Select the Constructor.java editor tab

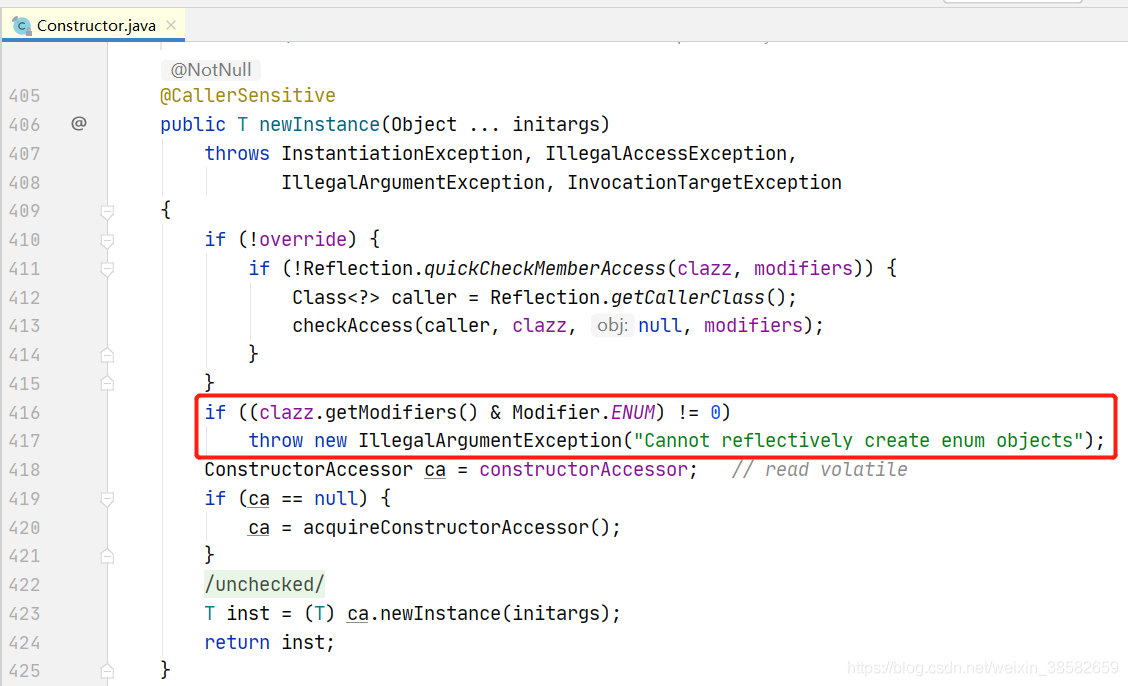(x=94, y=26)
